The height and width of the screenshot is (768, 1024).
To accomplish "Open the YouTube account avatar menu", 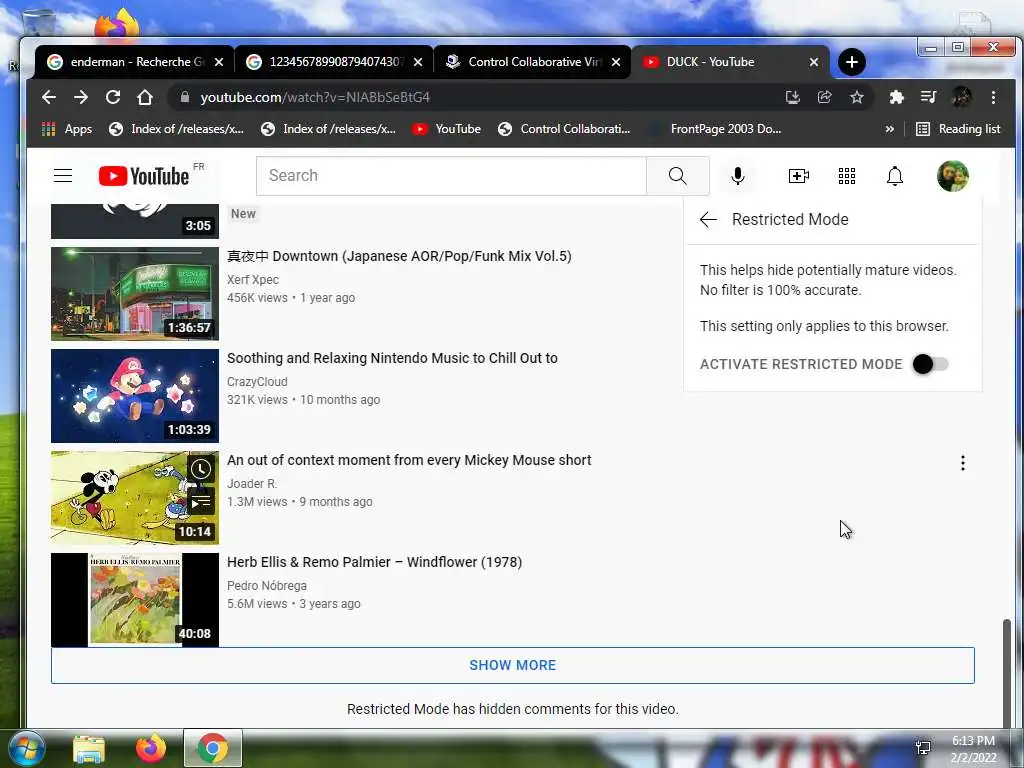I will pyautogui.click(x=953, y=176).
